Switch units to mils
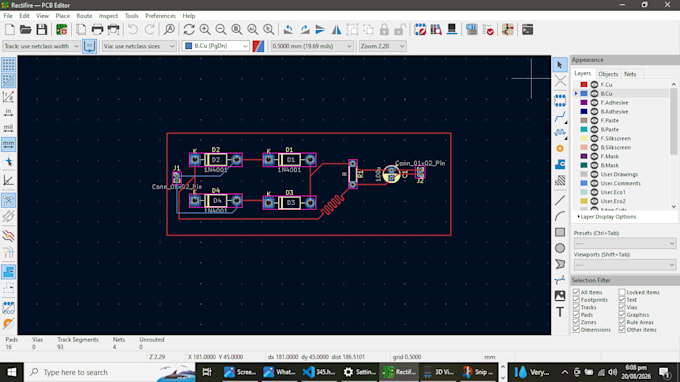The height and width of the screenshot is (382, 680). pyautogui.click(x=8, y=128)
